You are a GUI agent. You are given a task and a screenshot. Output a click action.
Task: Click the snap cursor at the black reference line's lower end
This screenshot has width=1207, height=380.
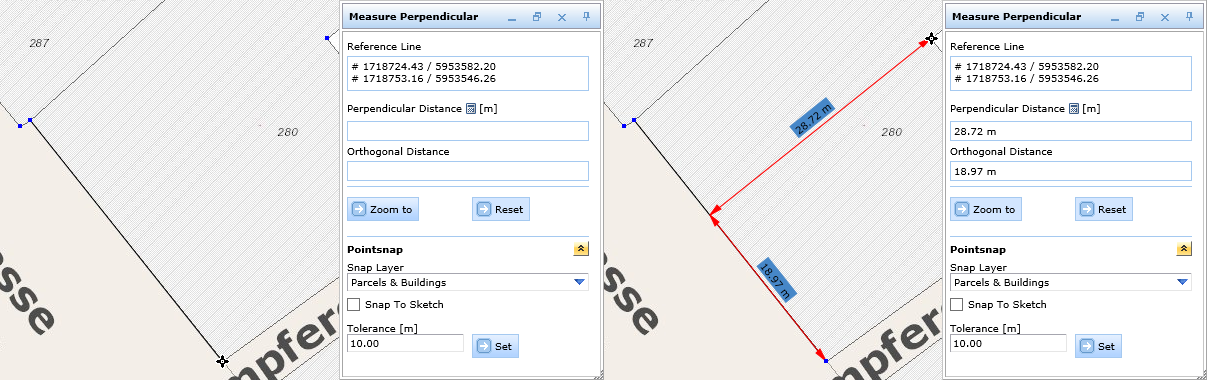pos(222,361)
